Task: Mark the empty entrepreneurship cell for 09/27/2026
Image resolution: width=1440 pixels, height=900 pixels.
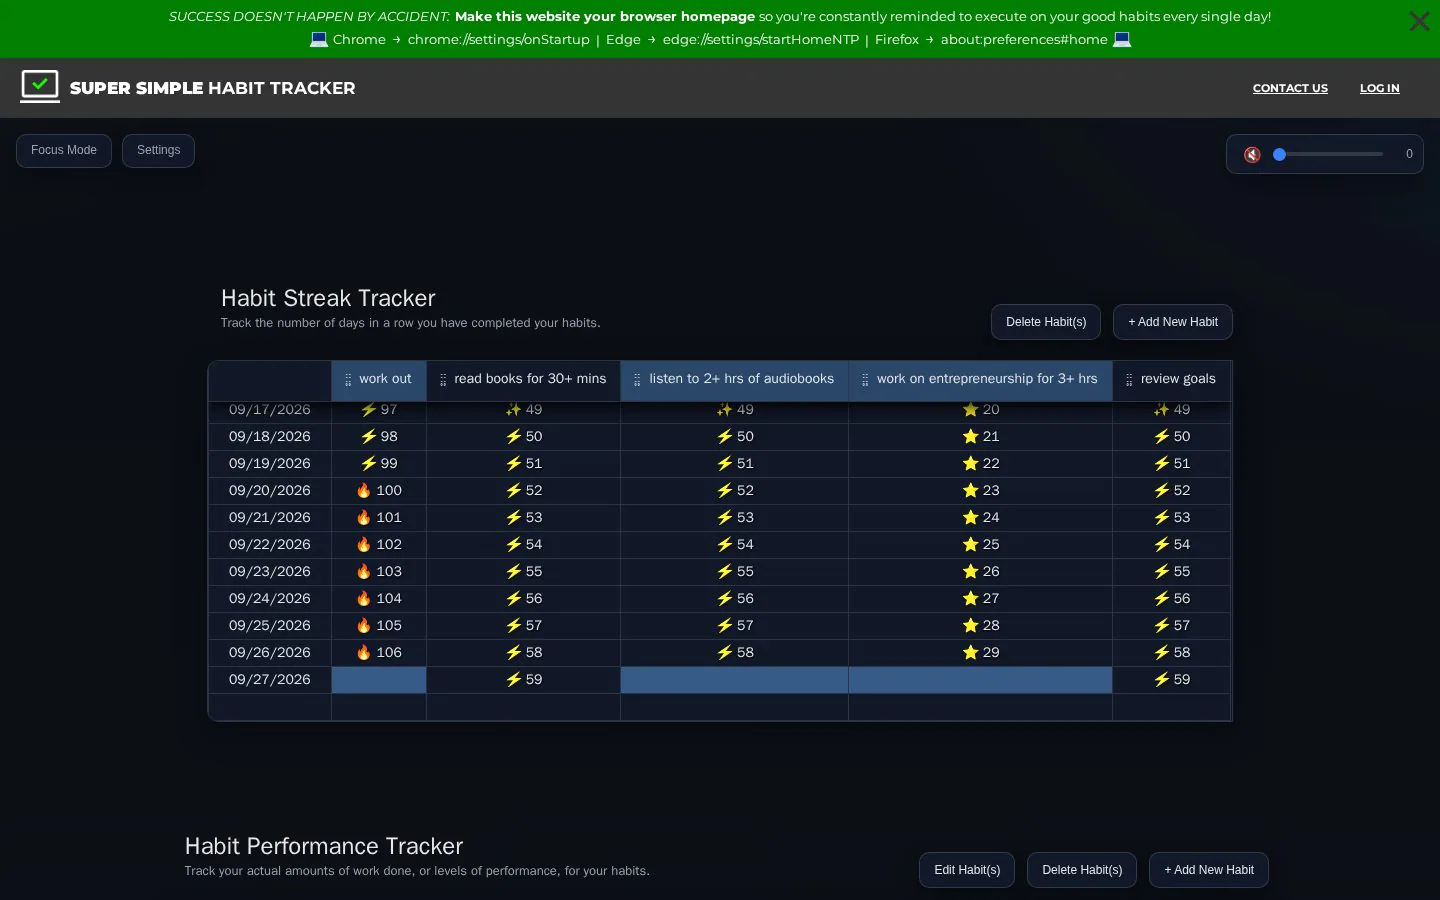Action: point(981,680)
